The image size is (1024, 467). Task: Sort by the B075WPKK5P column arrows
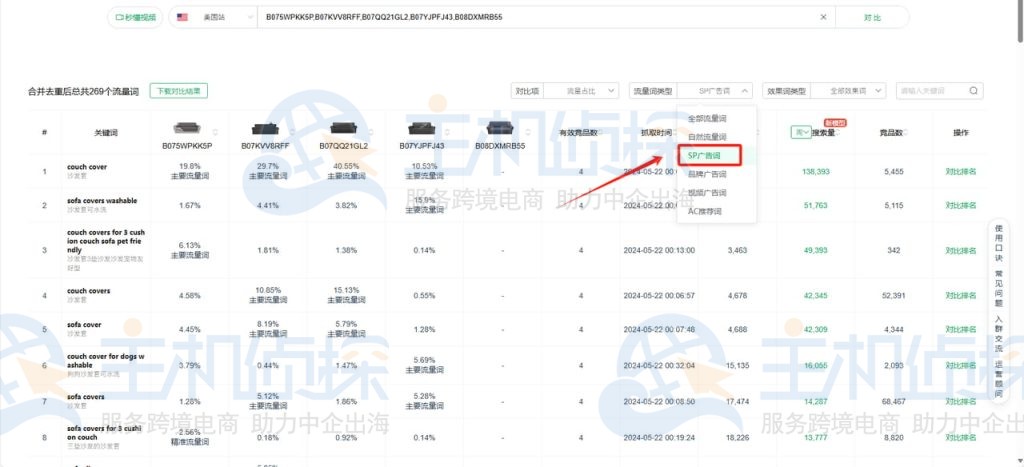point(215,133)
